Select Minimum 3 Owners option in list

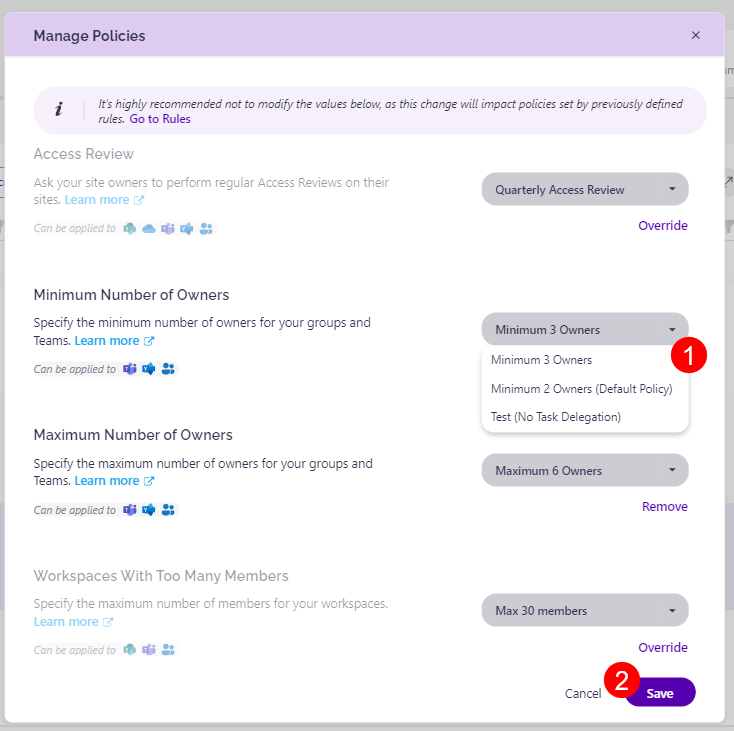click(x=541, y=360)
